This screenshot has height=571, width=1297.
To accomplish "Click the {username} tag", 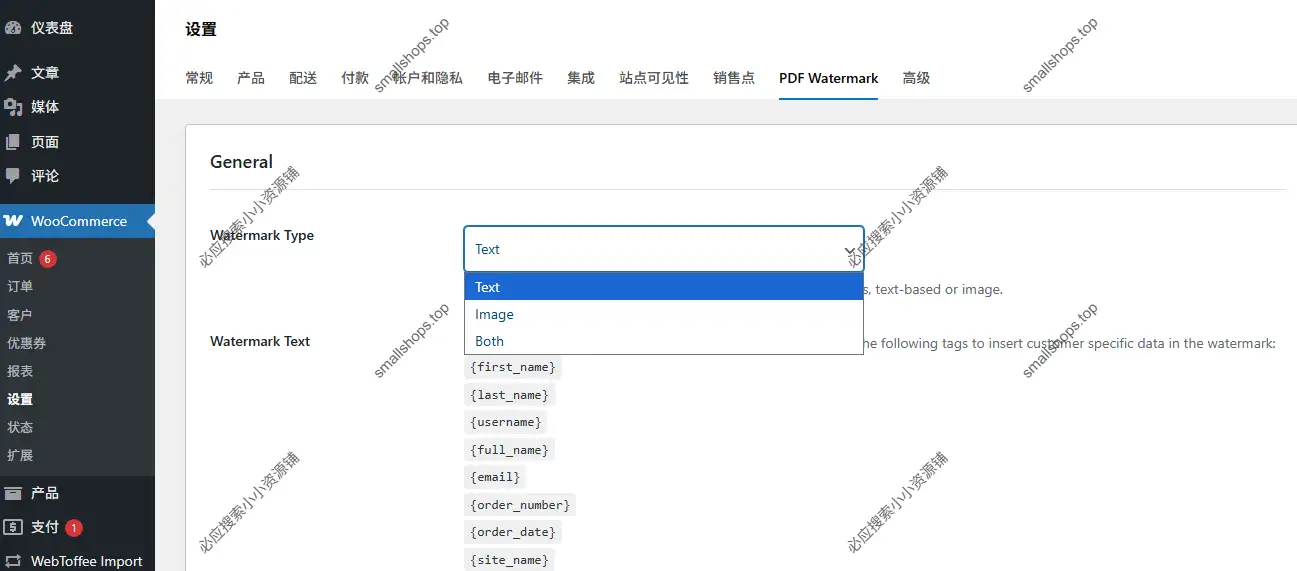I will 505,422.
